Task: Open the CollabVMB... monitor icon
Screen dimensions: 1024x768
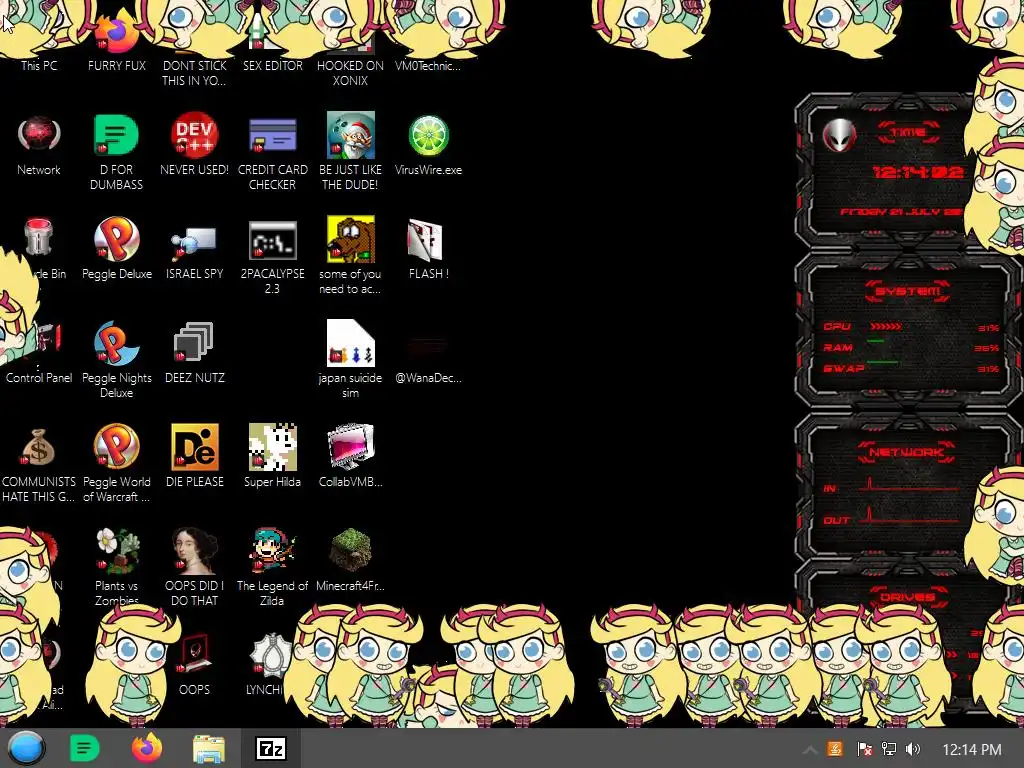Action: pos(351,447)
